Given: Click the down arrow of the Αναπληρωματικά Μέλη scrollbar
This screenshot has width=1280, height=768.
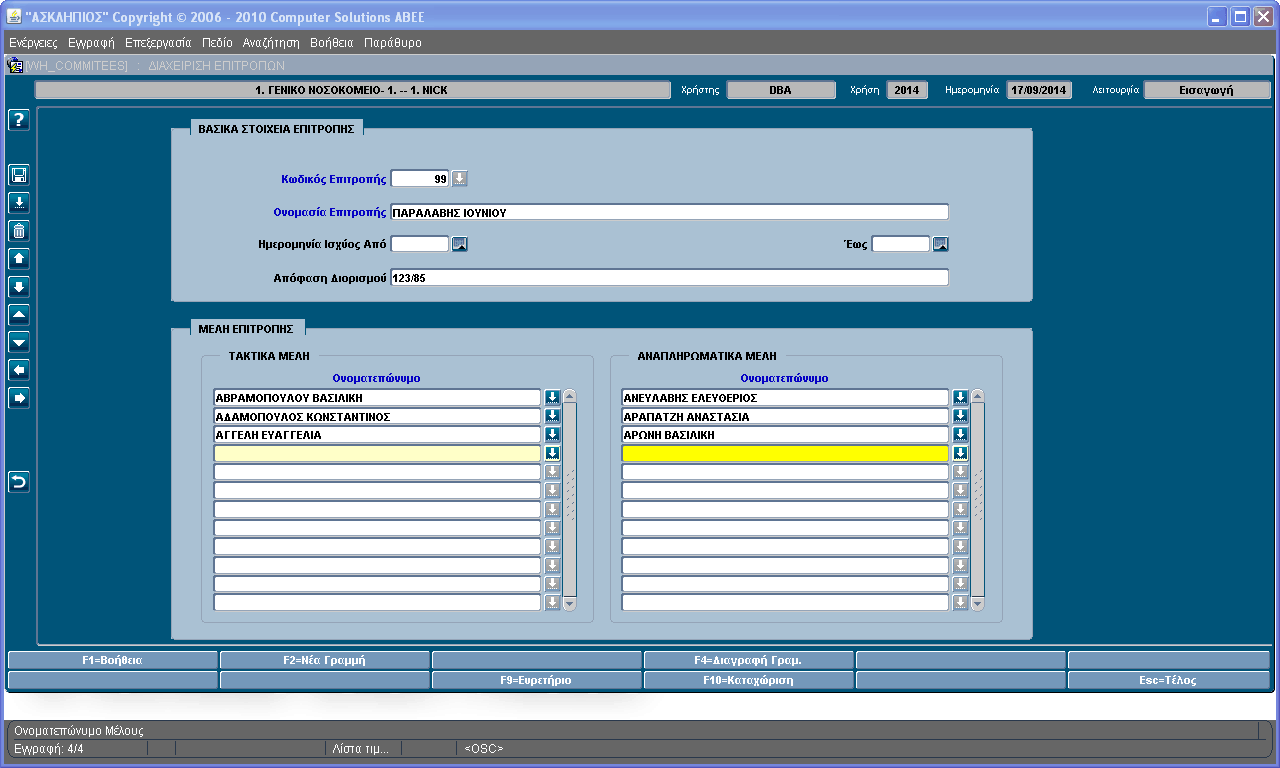Looking at the screenshot, I should pyautogui.click(x=978, y=604).
